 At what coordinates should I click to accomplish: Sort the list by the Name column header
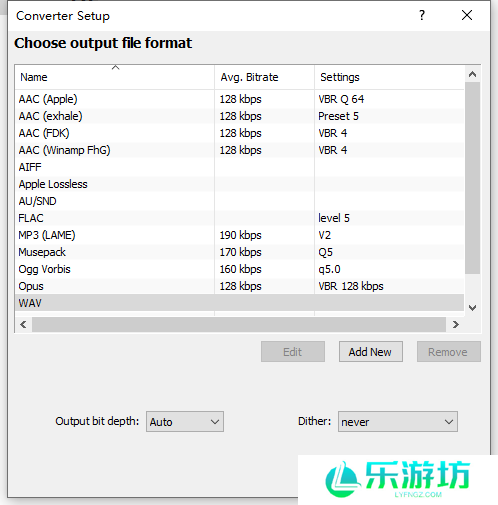115,77
